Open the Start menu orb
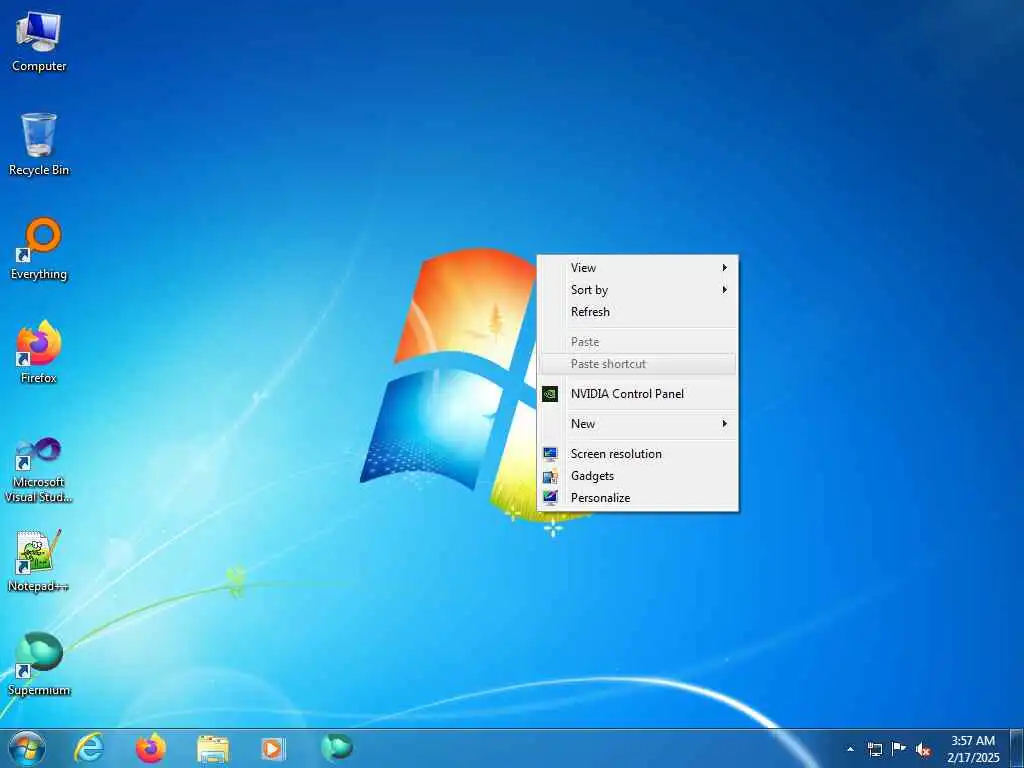Viewport: 1024px width, 768px height. [27, 748]
